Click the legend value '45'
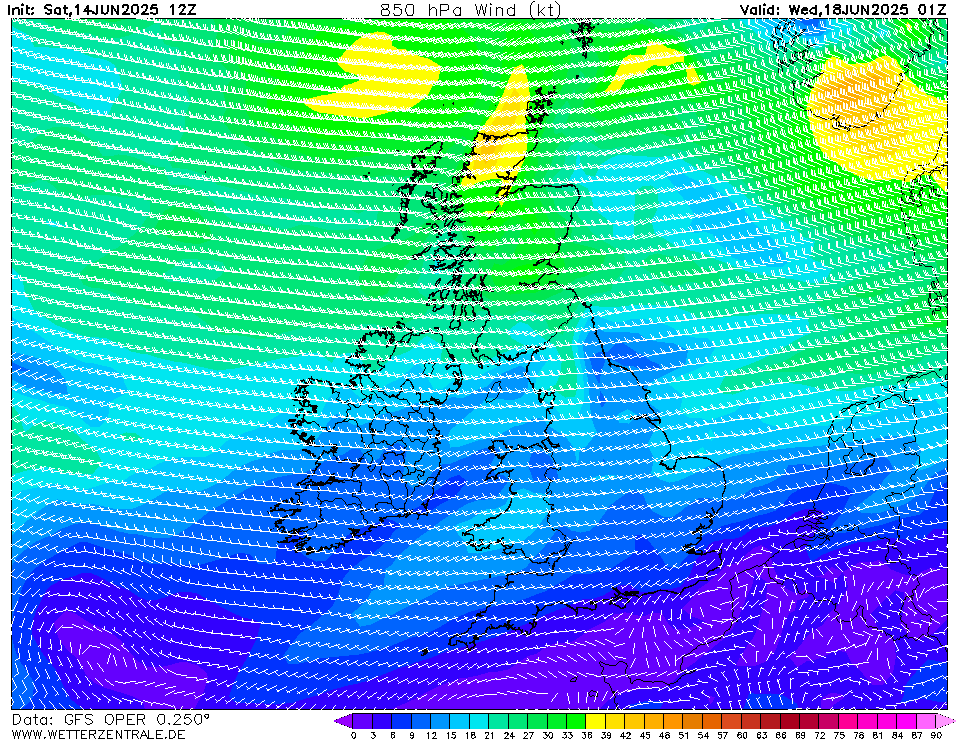 (645, 735)
